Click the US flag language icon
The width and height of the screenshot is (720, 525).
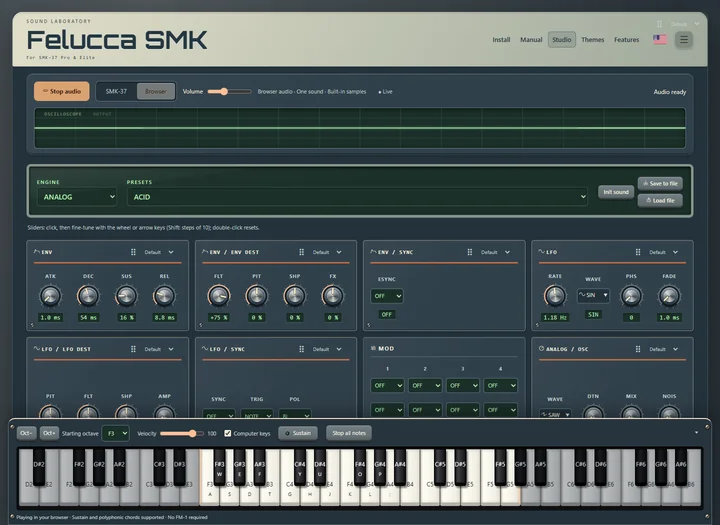[x=660, y=40]
